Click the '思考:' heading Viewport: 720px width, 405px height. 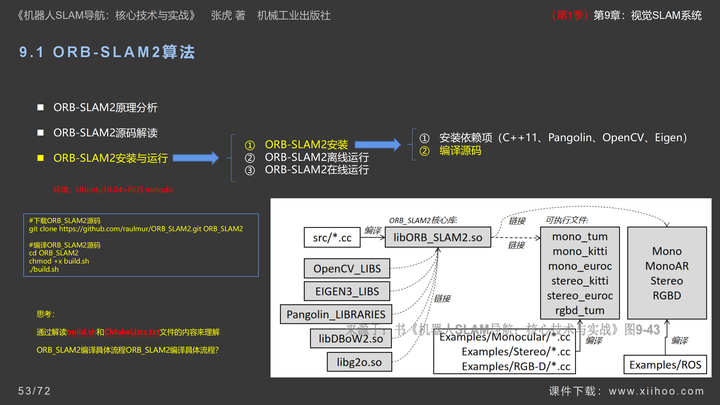tap(45, 314)
